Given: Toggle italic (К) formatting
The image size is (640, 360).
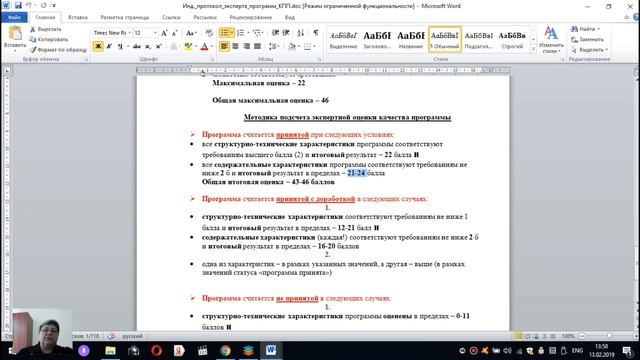Looking at the screenshot, I should click(109, 47).
